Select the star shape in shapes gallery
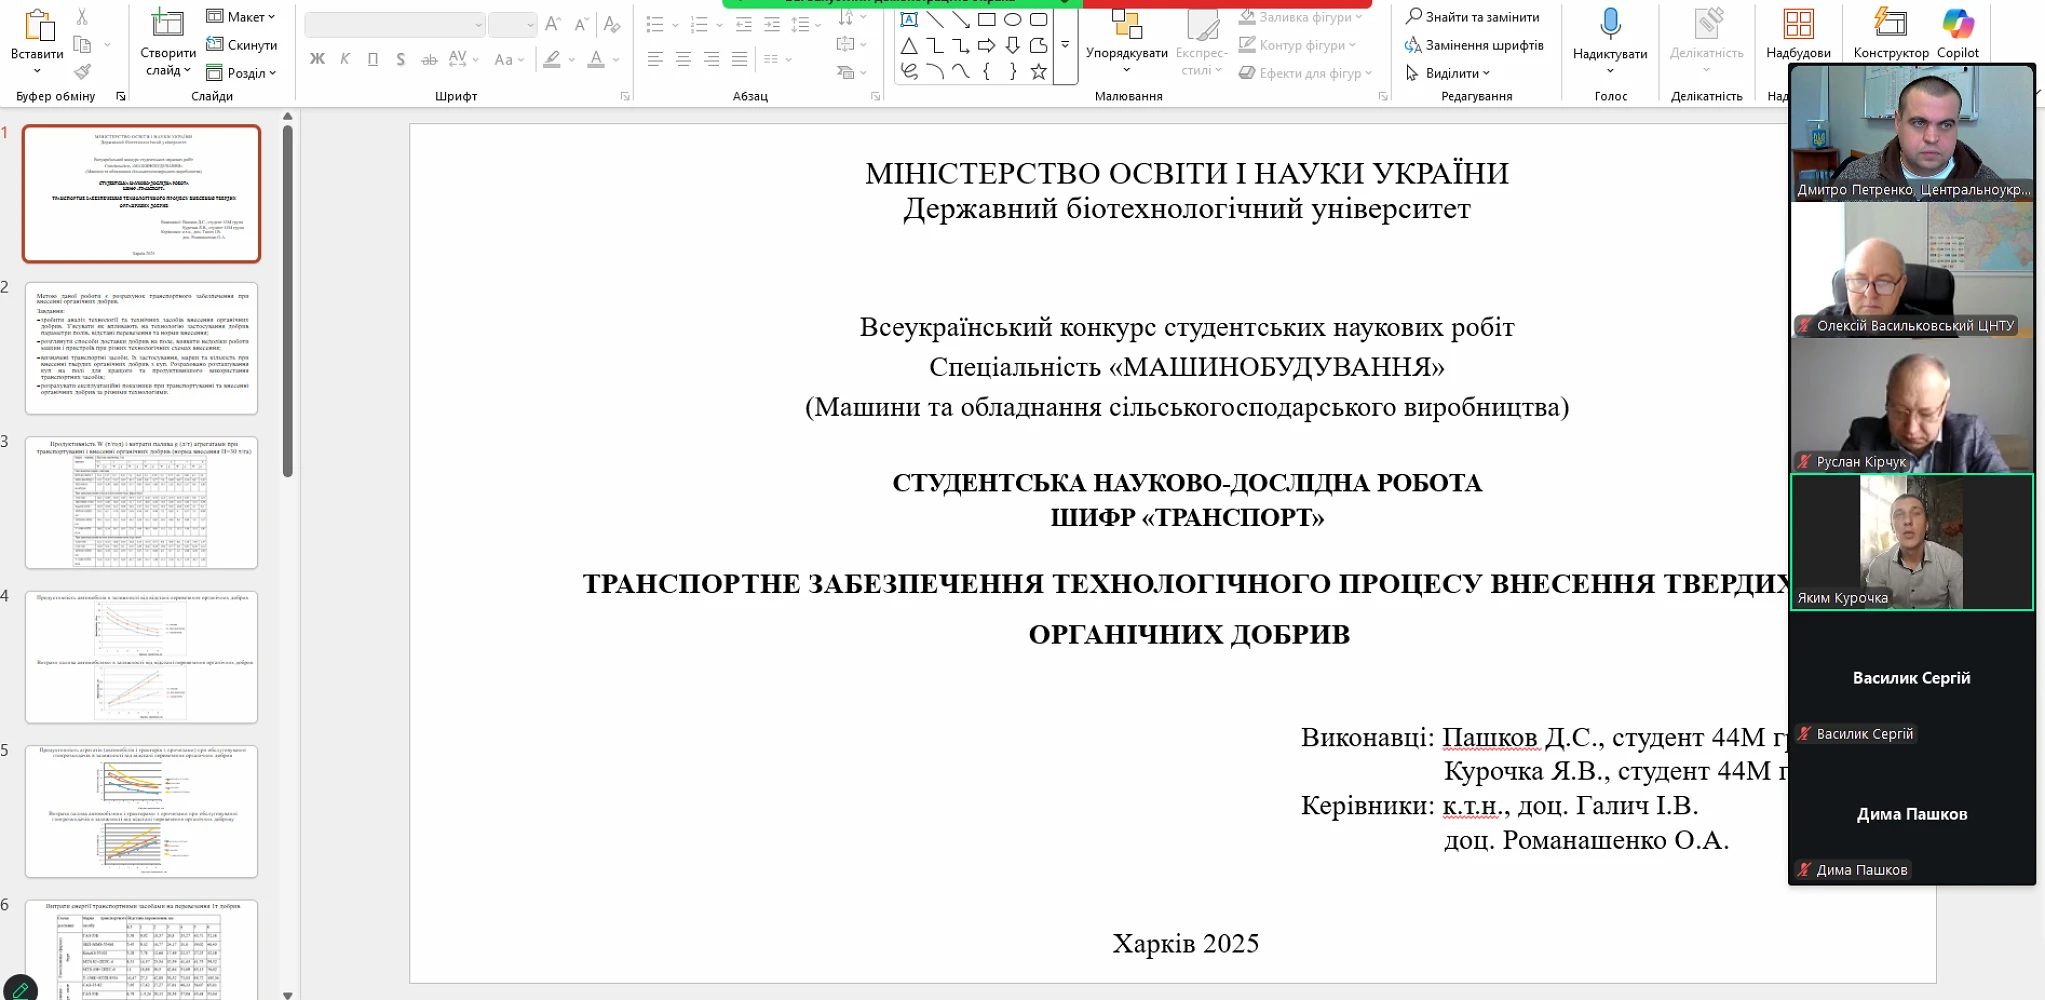The image size is (2045, 1000). coord(1038,71)
